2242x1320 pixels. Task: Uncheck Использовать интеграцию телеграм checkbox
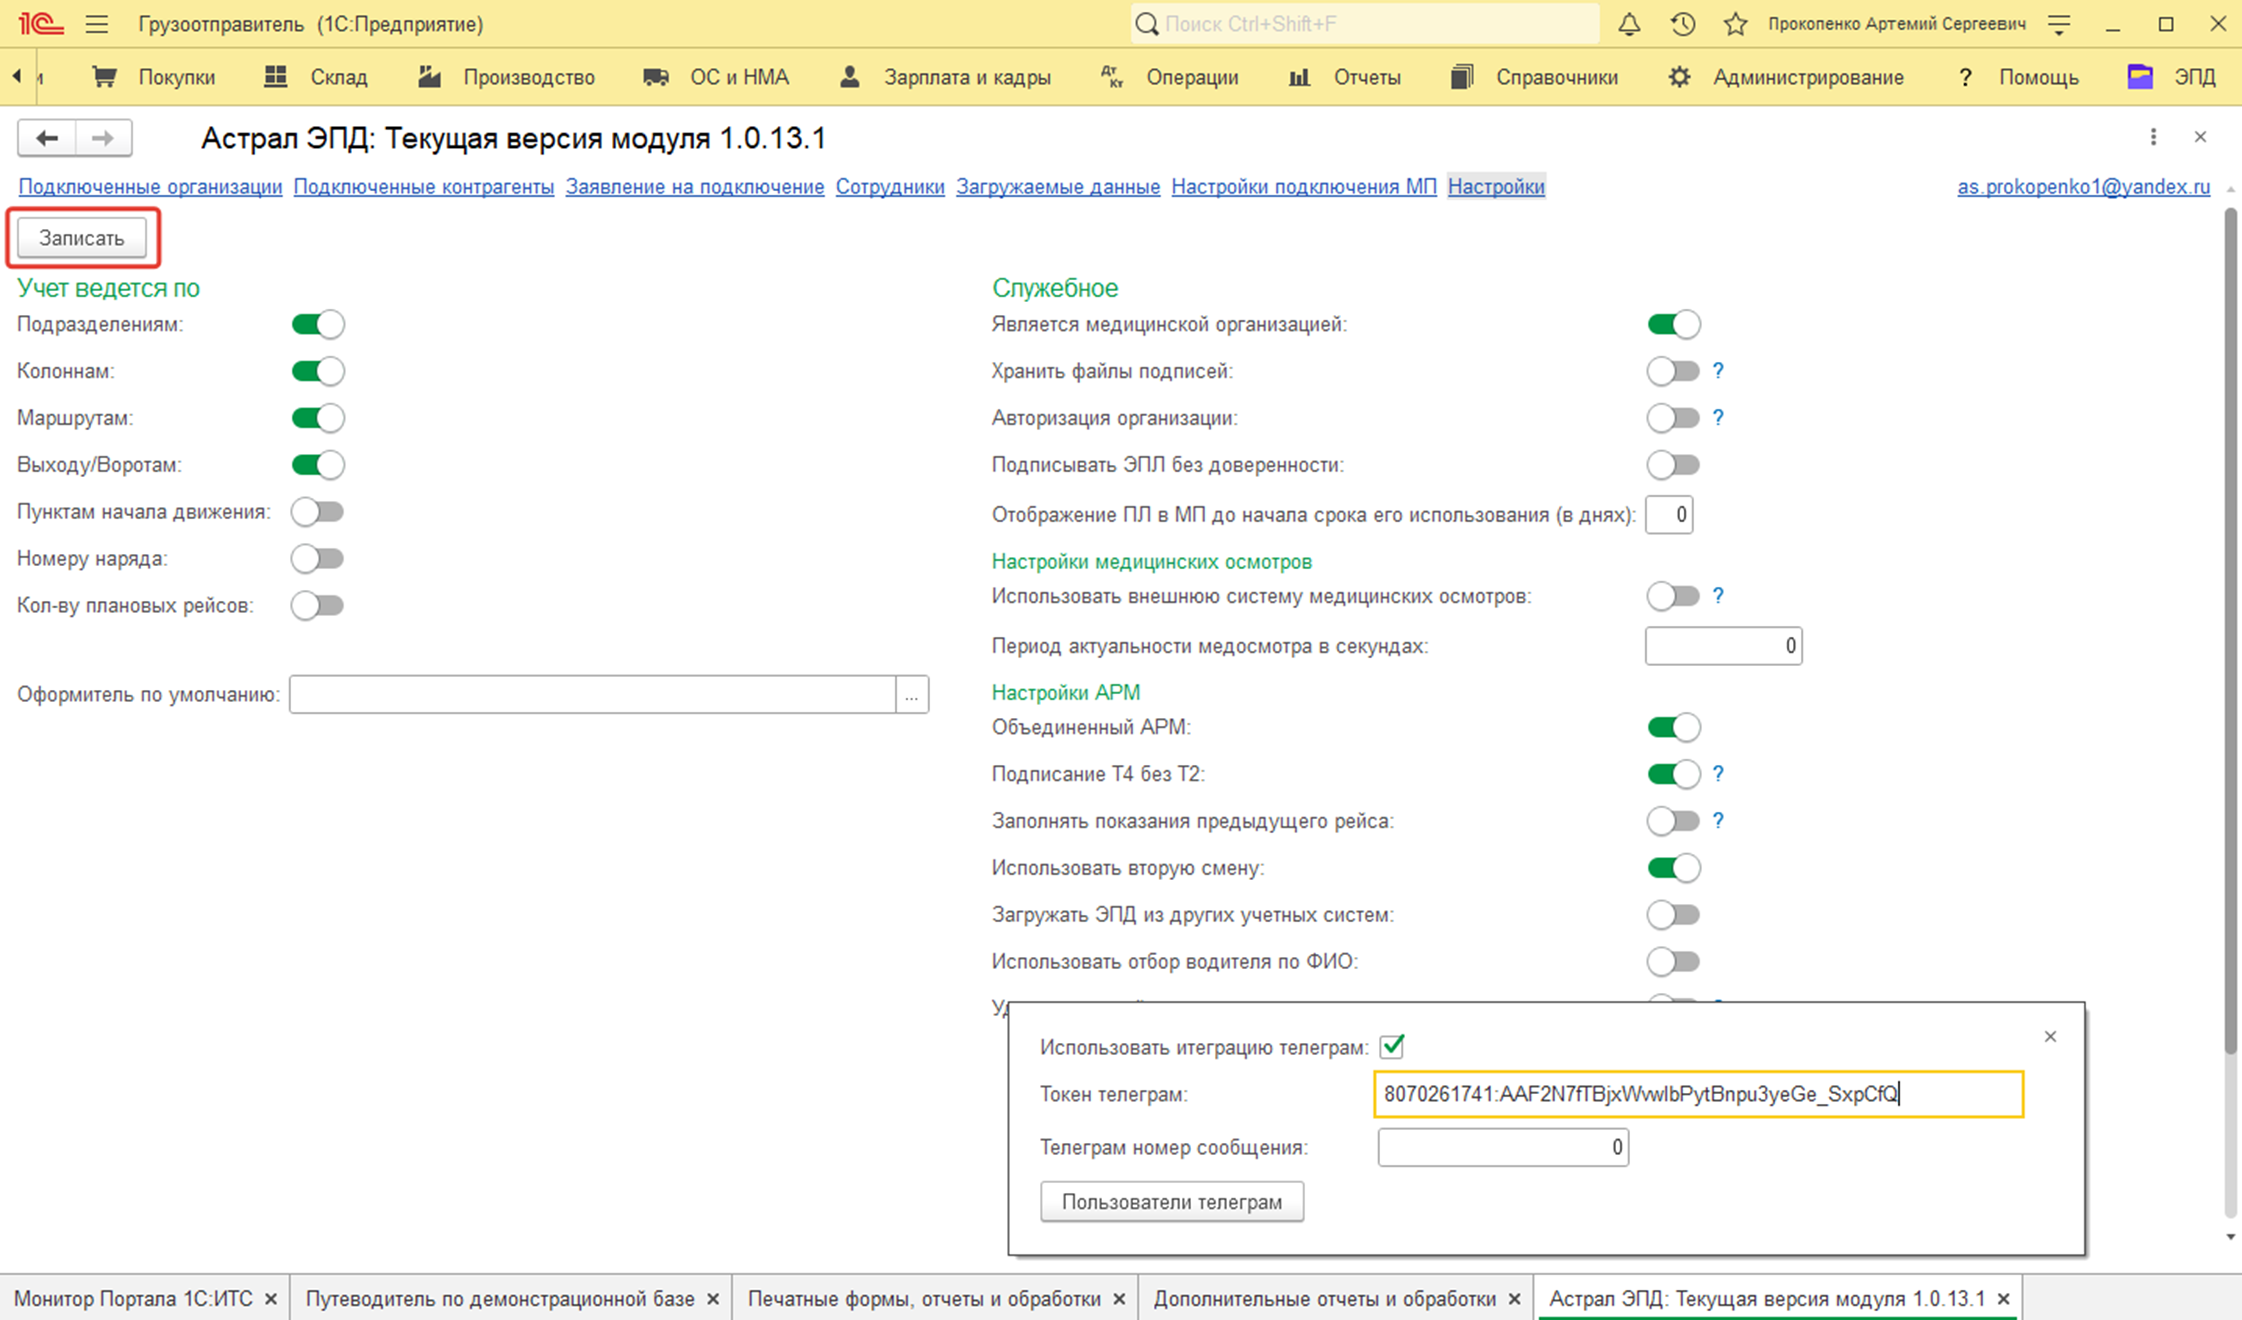(x=1392, y=1047)
